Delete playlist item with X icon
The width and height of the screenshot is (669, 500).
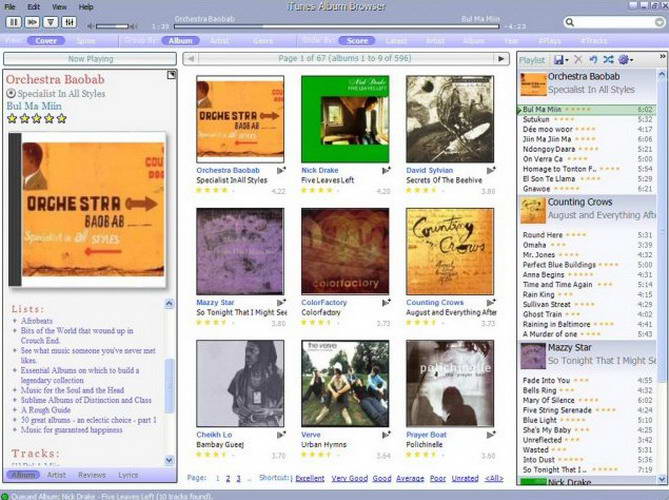[x=578, y=60]
